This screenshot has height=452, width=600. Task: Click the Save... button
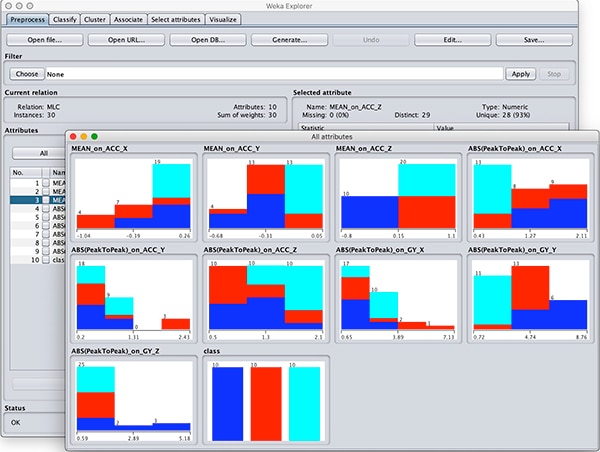click(x=533, y=40)
